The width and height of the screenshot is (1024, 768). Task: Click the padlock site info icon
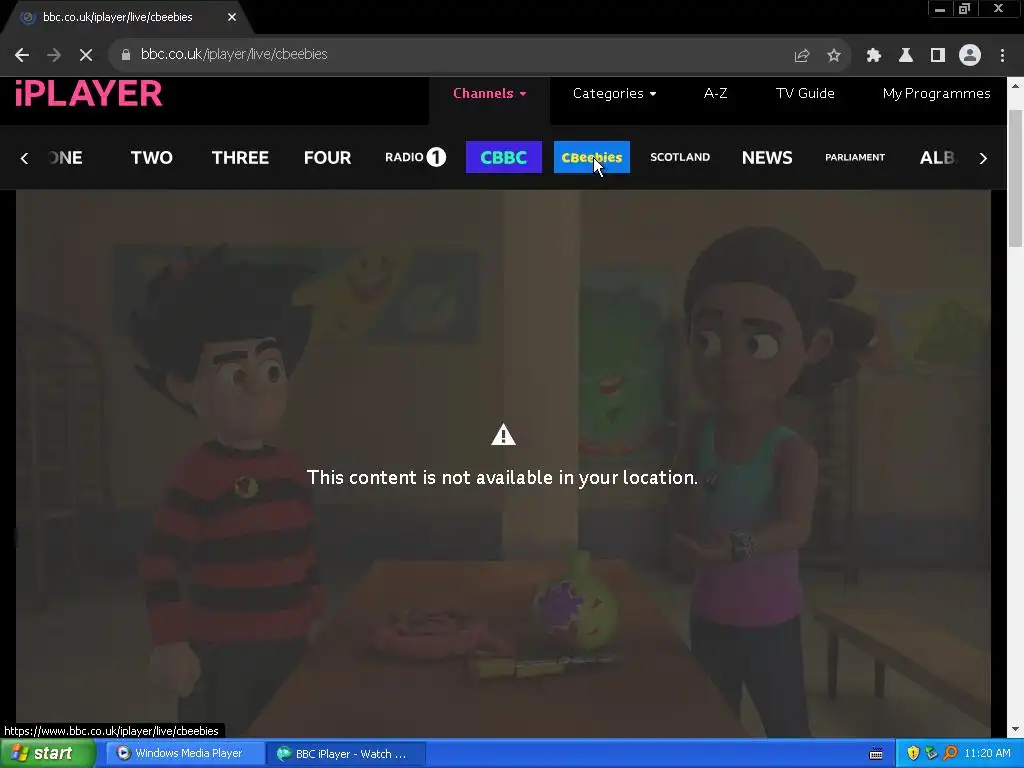(125, 55)
